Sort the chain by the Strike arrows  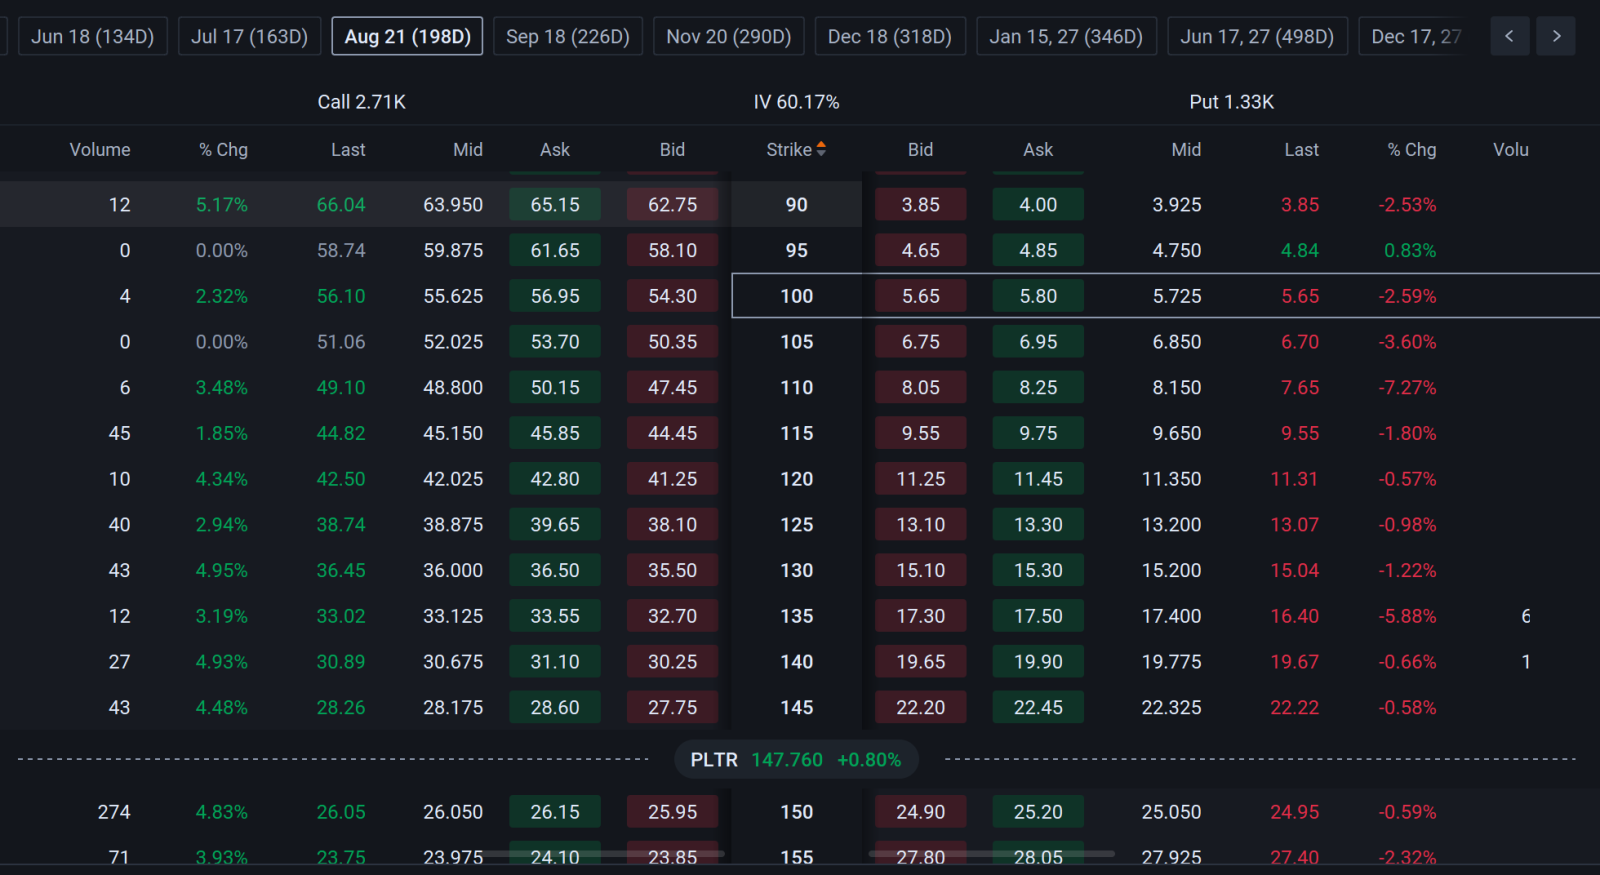(821, 149)
